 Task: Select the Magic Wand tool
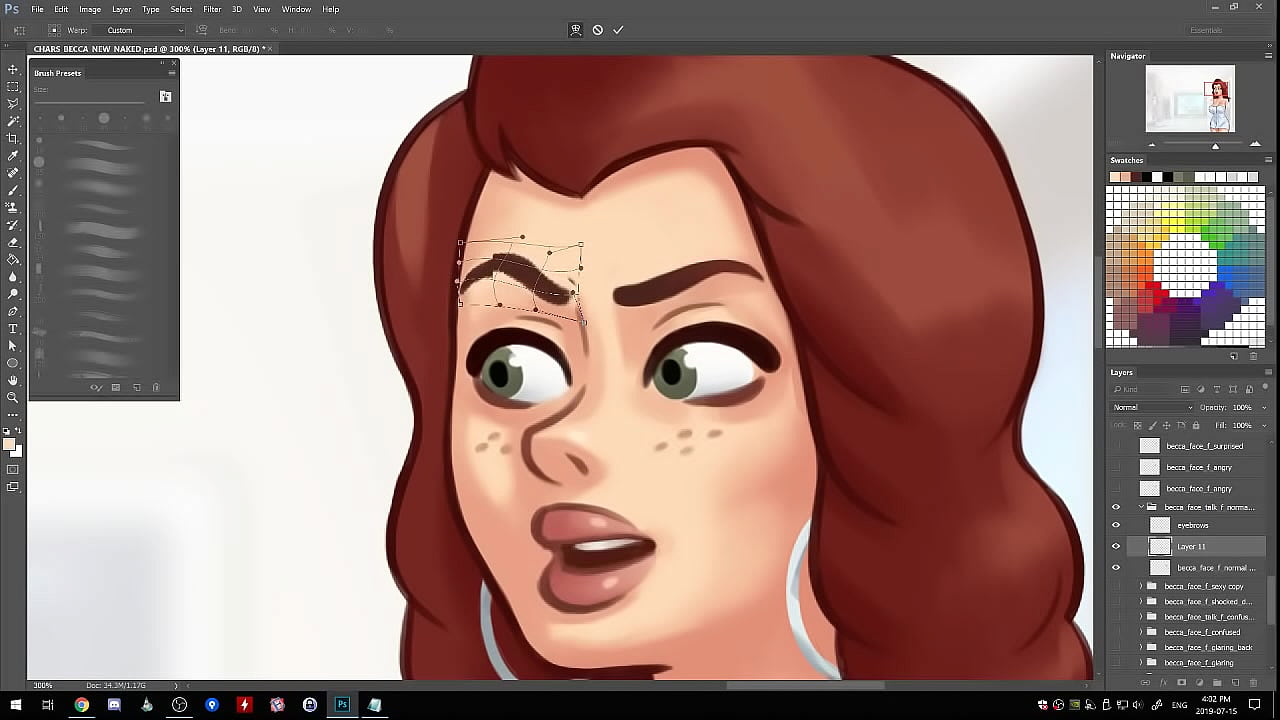(x=13, y=121)
